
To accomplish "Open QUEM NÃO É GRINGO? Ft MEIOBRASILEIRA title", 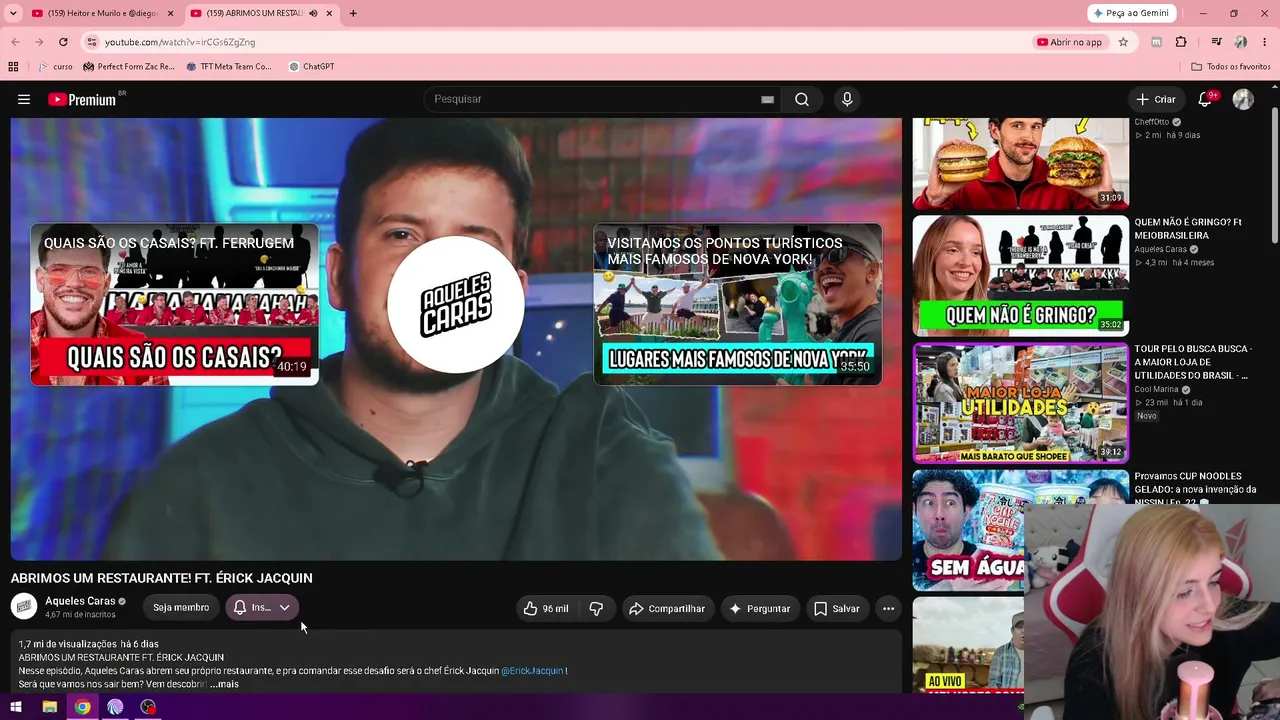I will (x=1188, y=228).
